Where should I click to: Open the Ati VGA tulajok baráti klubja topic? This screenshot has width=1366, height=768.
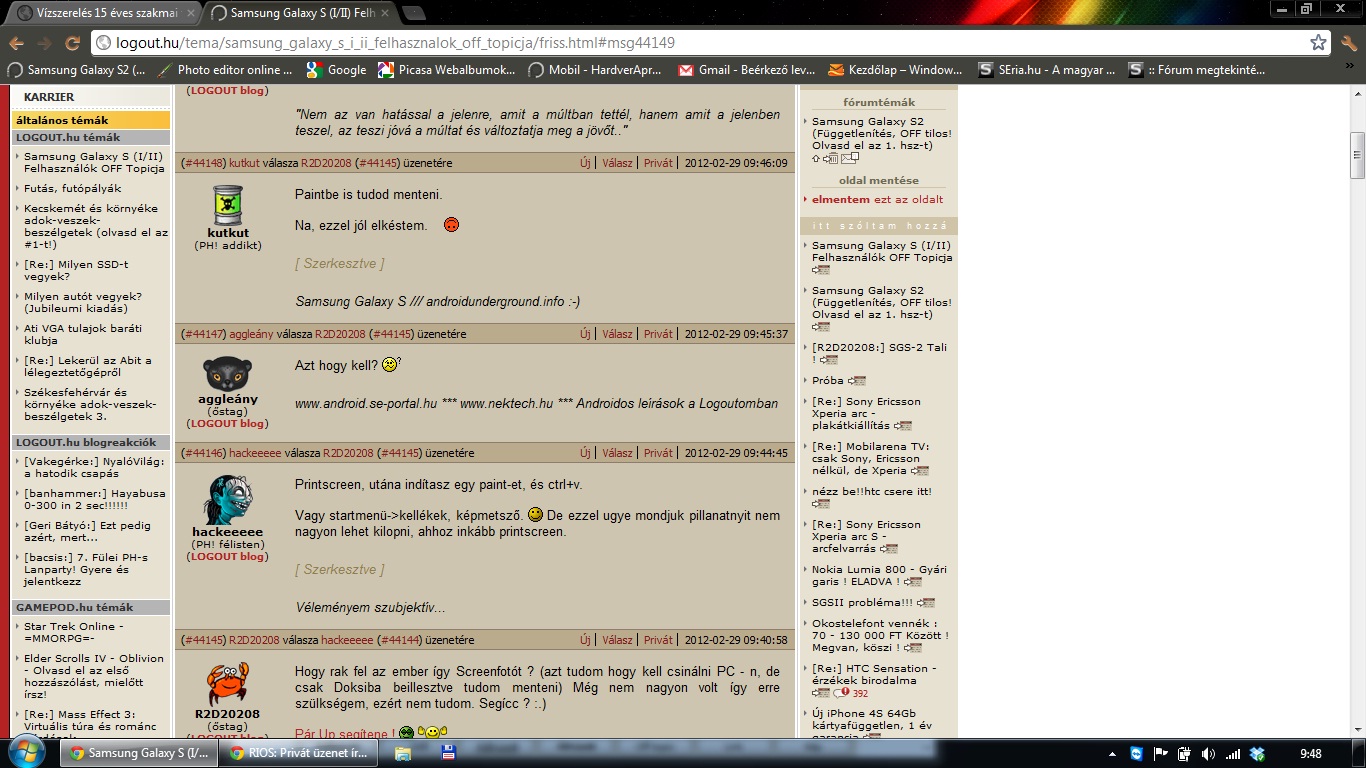(83, 334)
